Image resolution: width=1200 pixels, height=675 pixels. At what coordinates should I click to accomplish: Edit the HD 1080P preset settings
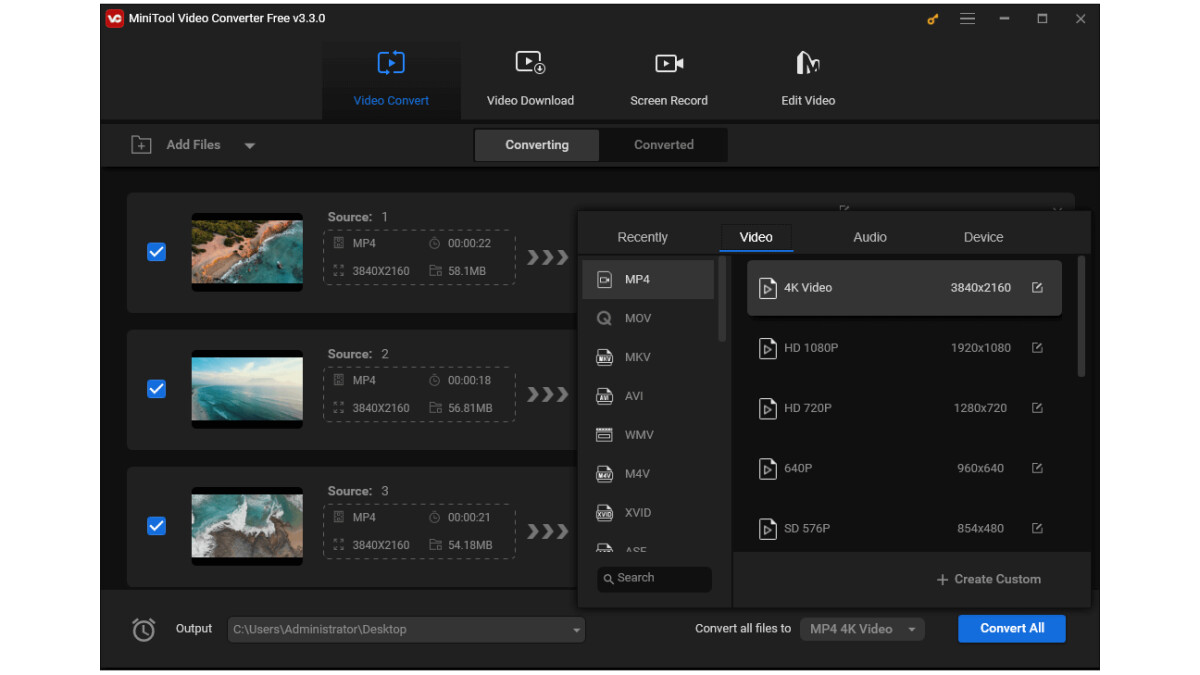tap(1037, 348)
